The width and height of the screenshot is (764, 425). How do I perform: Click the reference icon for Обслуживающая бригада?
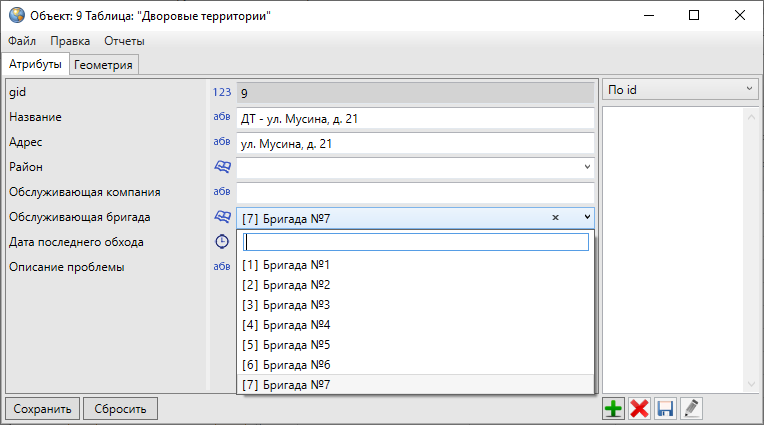pyautogui.click(x=222, y=217)
